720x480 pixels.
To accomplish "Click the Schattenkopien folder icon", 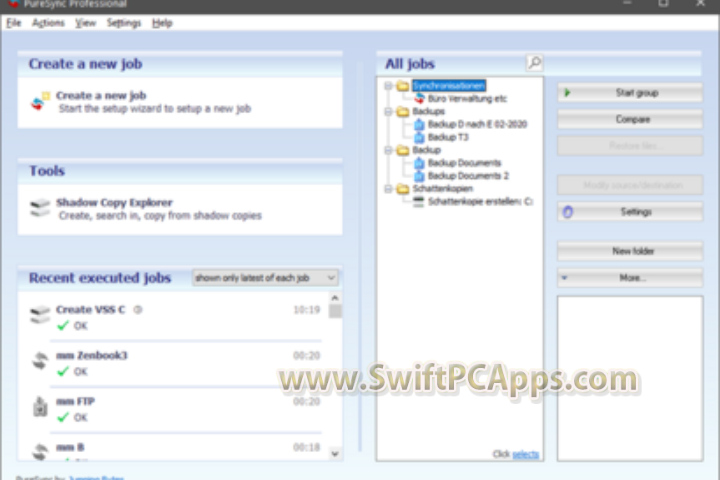I will coord(403,188).
